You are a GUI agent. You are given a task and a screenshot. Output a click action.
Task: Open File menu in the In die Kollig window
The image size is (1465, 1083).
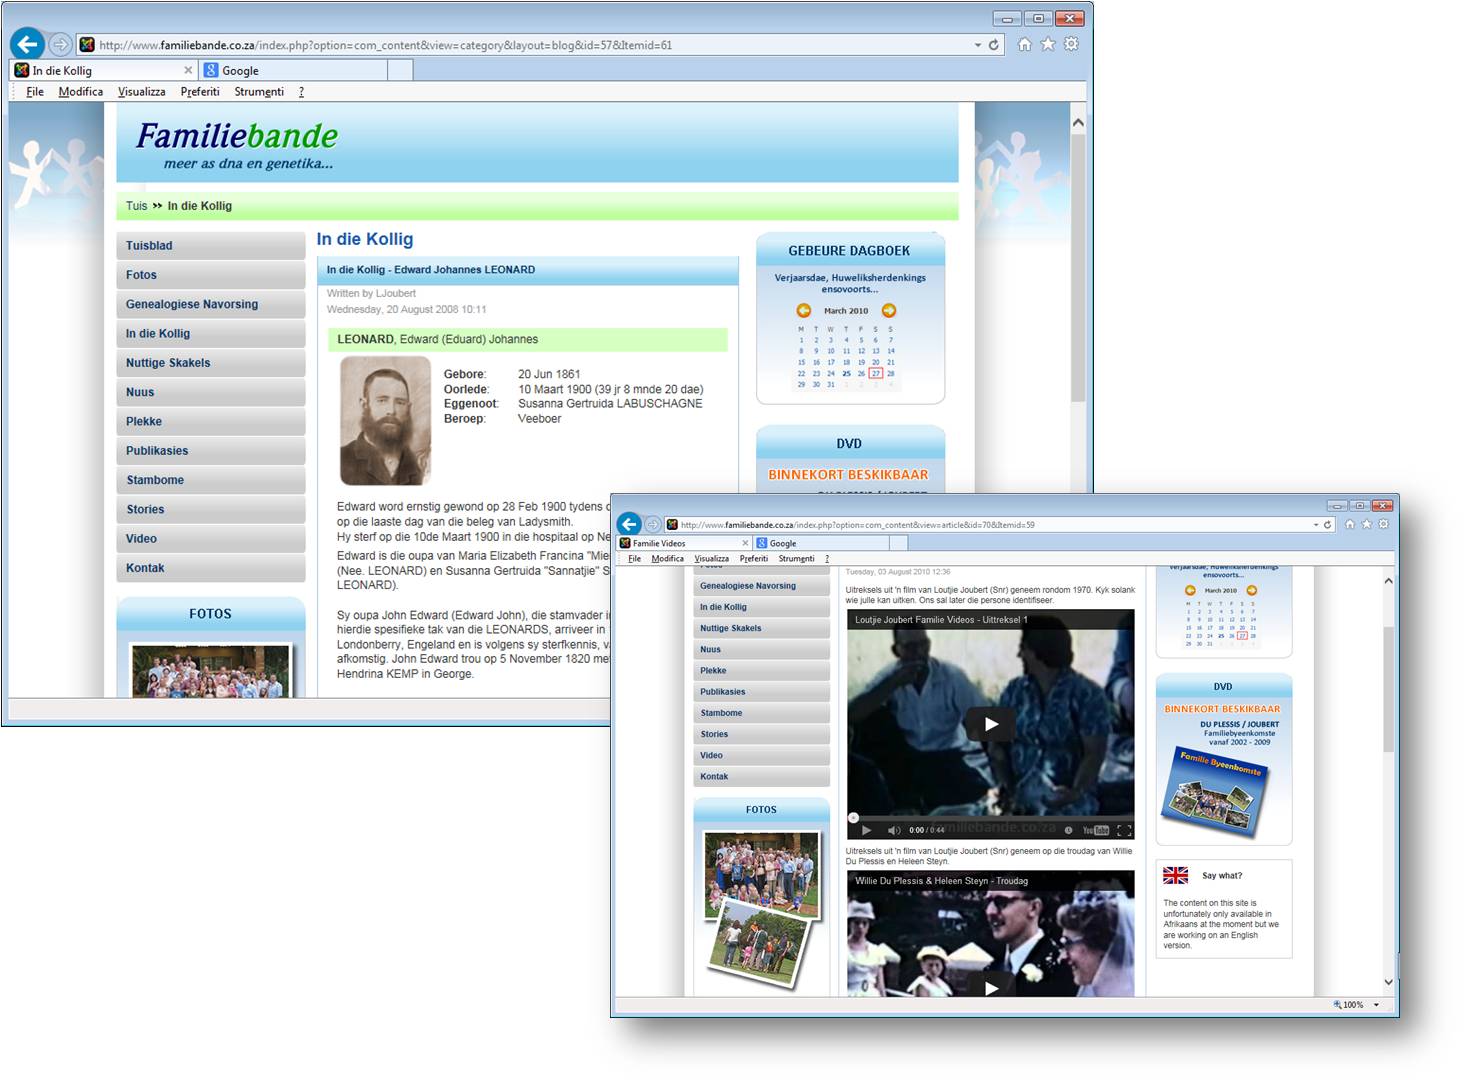[35, 91]
